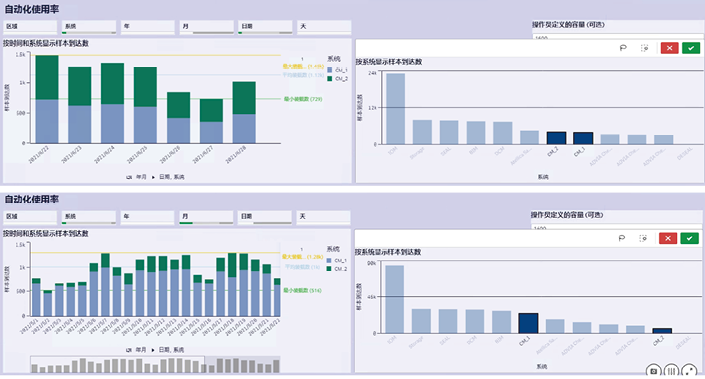Image resolution: width=705 pixels, height=379 pixels.
Task: Open 区域 filter pane above the June chart
Action: point(30,27)
